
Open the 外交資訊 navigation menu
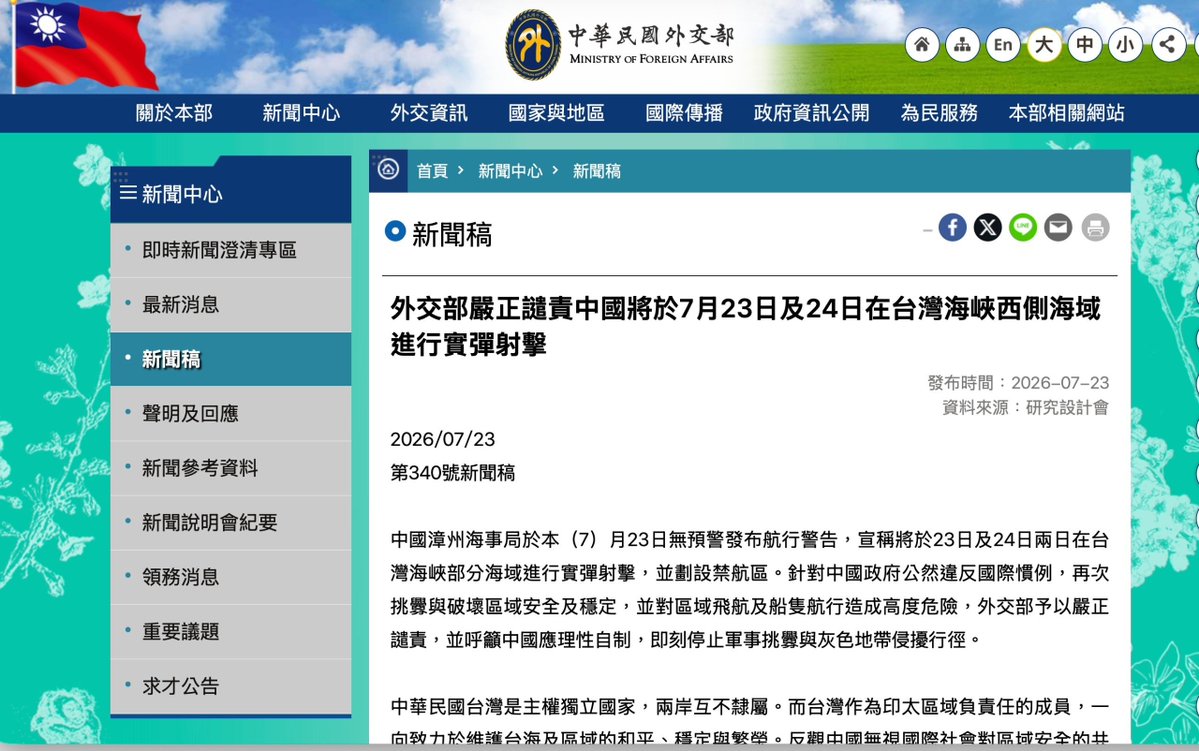tap(429, 113)
